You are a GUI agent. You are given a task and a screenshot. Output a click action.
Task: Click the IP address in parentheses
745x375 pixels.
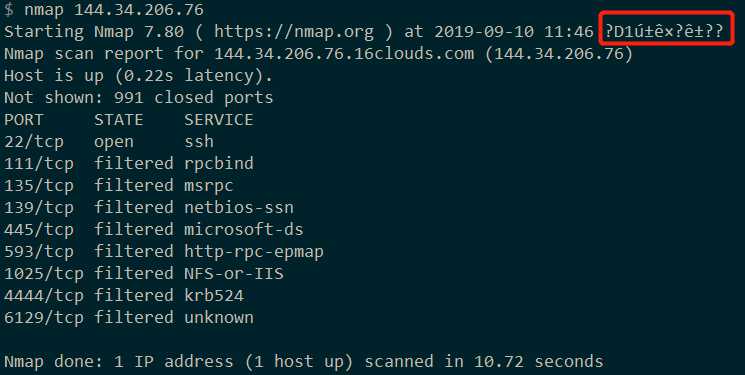point(559,53)
